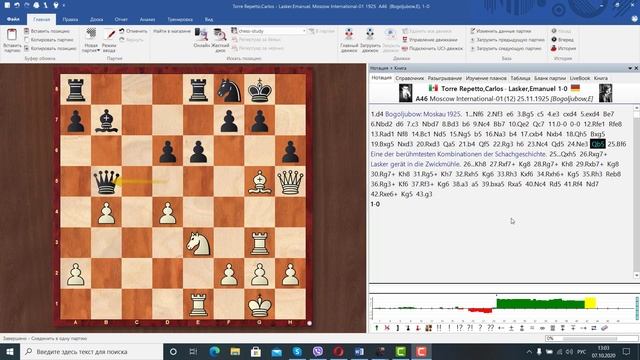Click Копировать партию checkbox icon

pos(27,40)
